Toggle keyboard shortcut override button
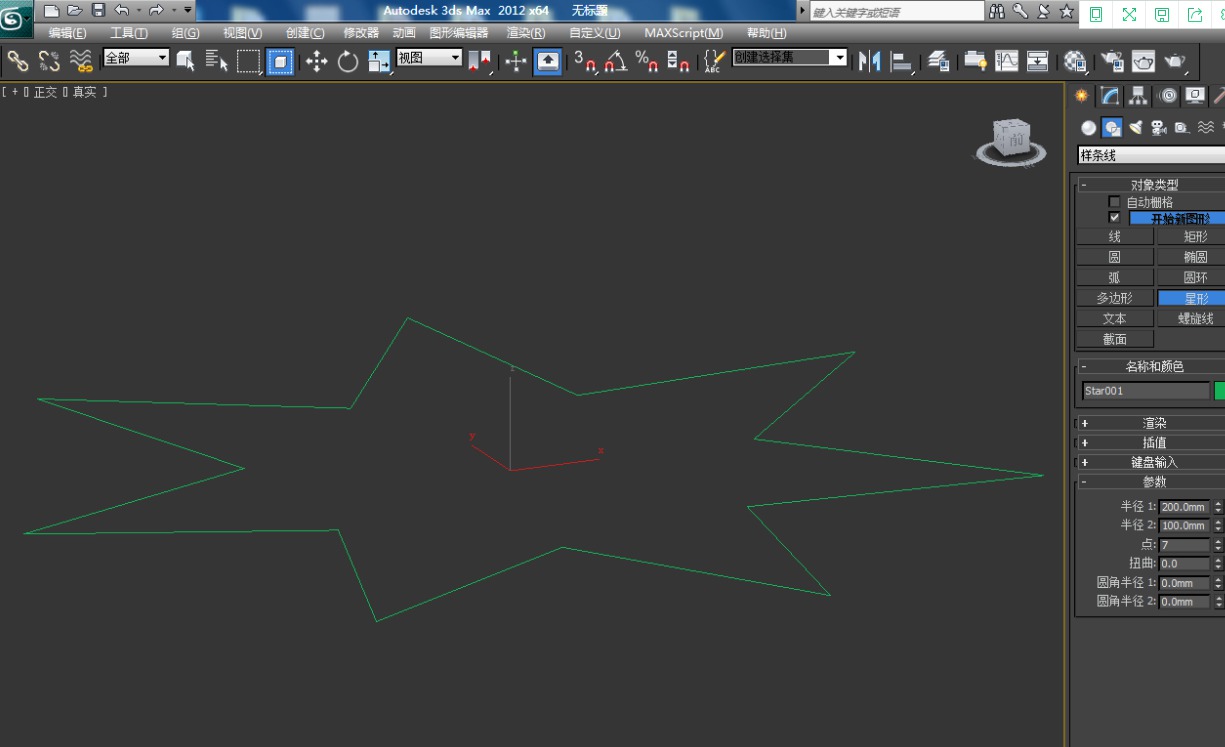Viewport: 1225px width, 747px height. [547, 61]
